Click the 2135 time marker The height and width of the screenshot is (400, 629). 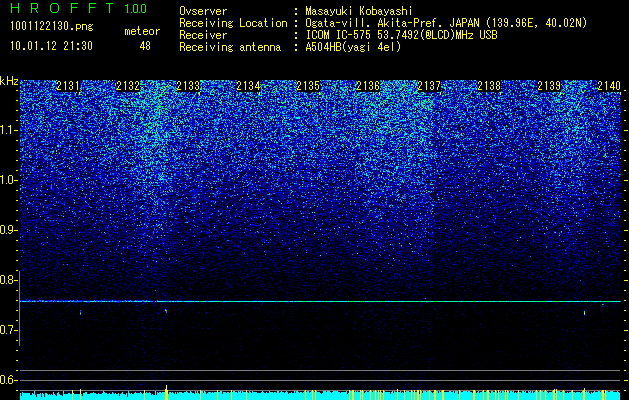(x=308, y=86)
